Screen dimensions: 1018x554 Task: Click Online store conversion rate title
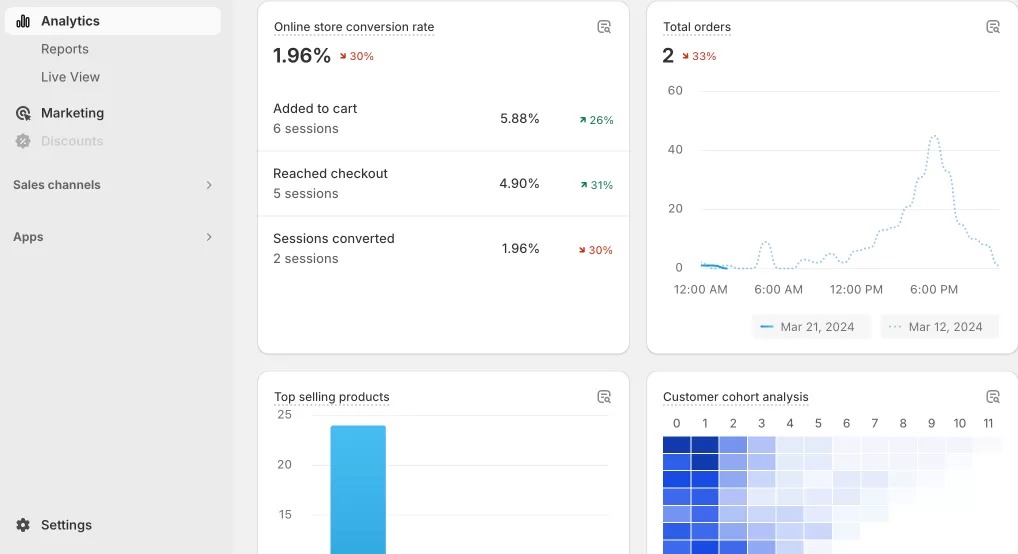tap(354, 27)
